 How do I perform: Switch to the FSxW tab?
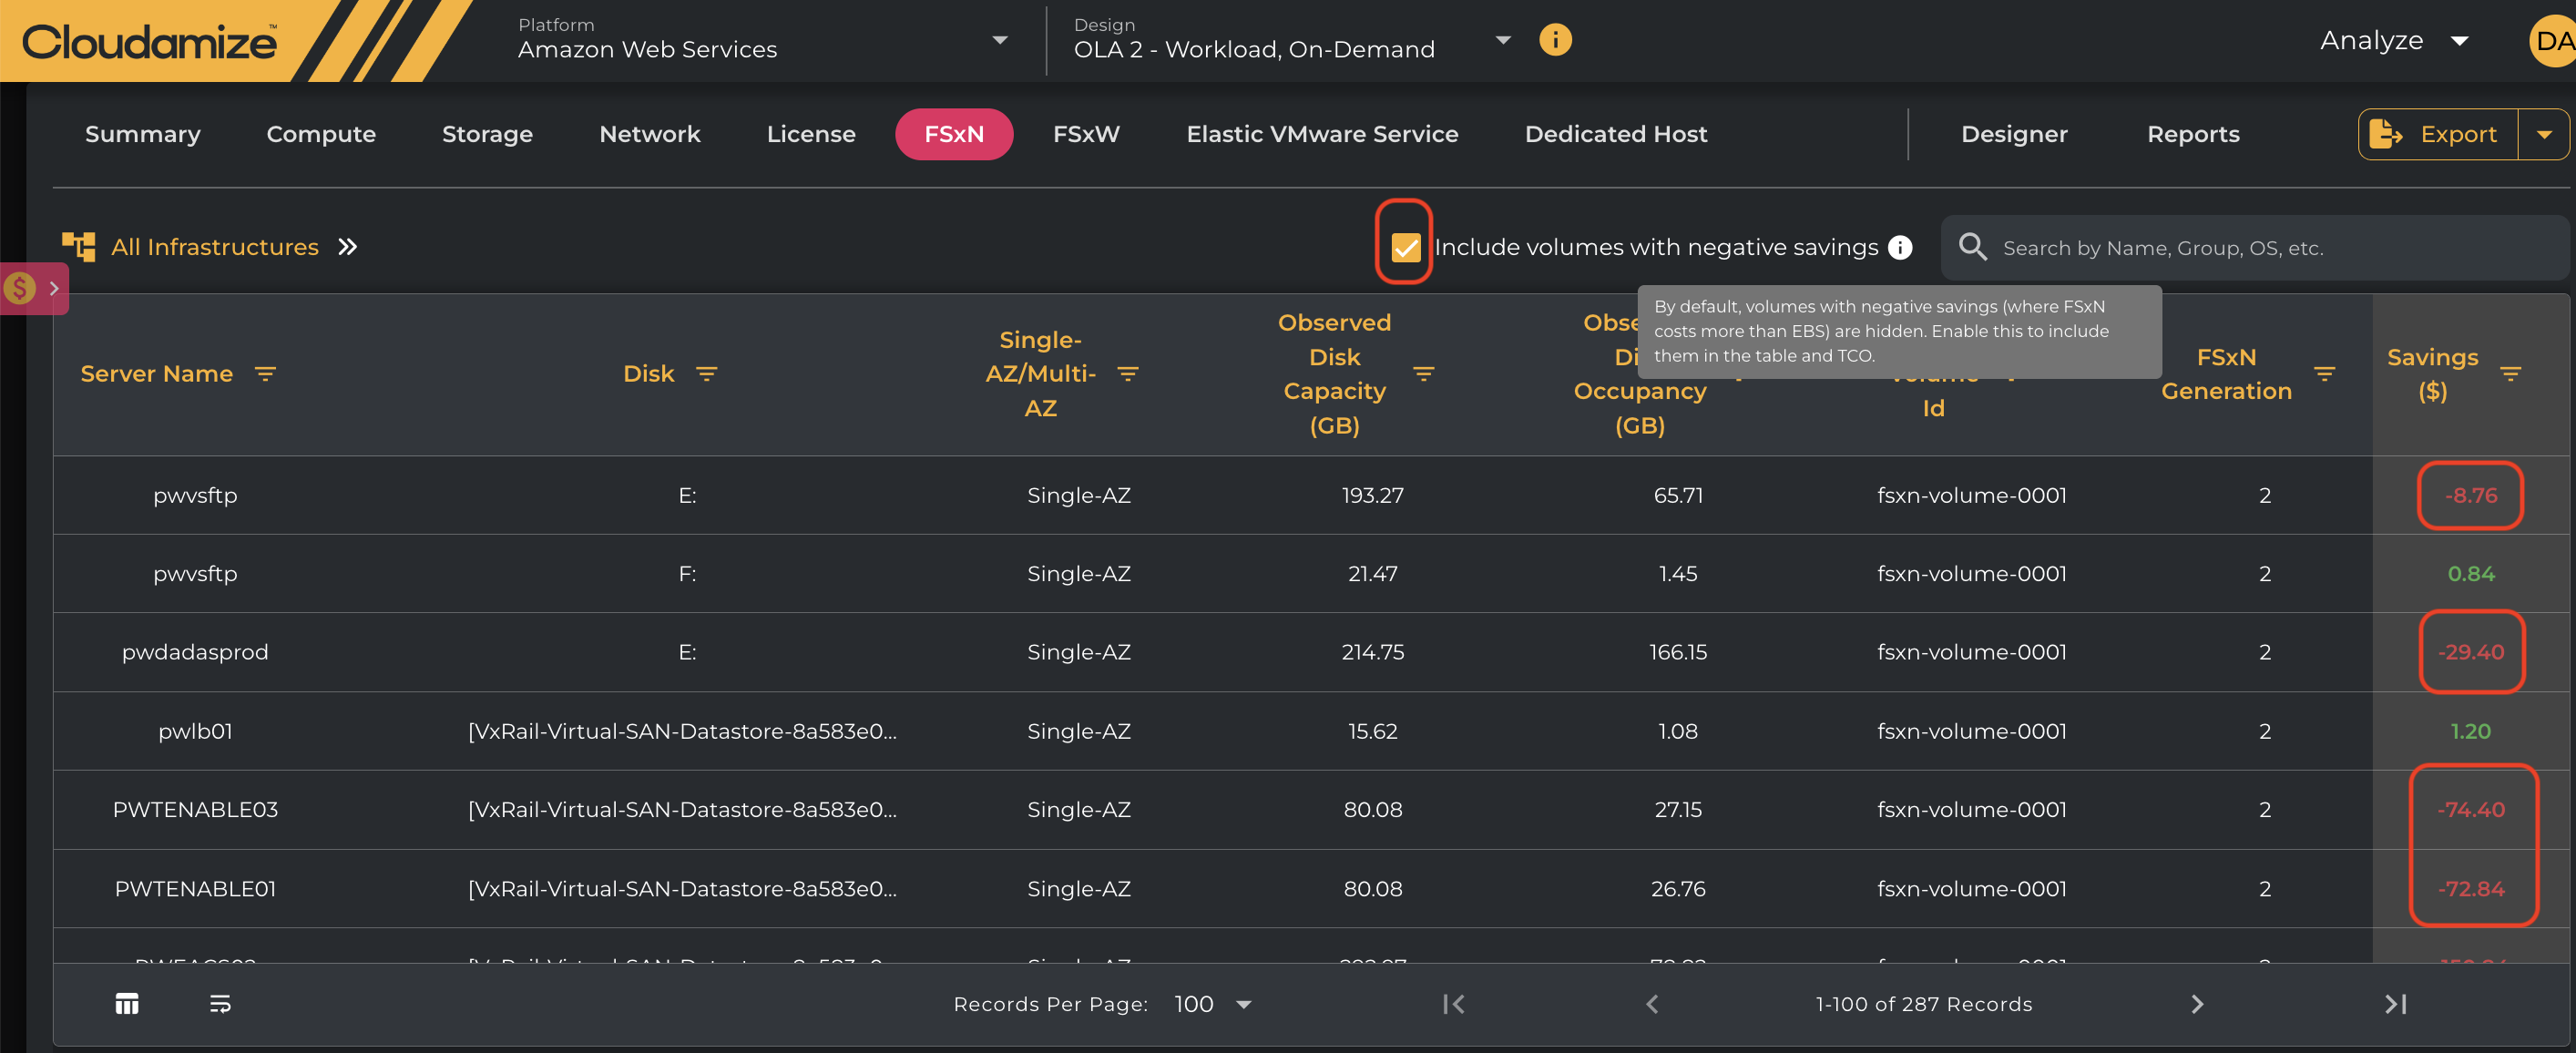coord(1086,134)
